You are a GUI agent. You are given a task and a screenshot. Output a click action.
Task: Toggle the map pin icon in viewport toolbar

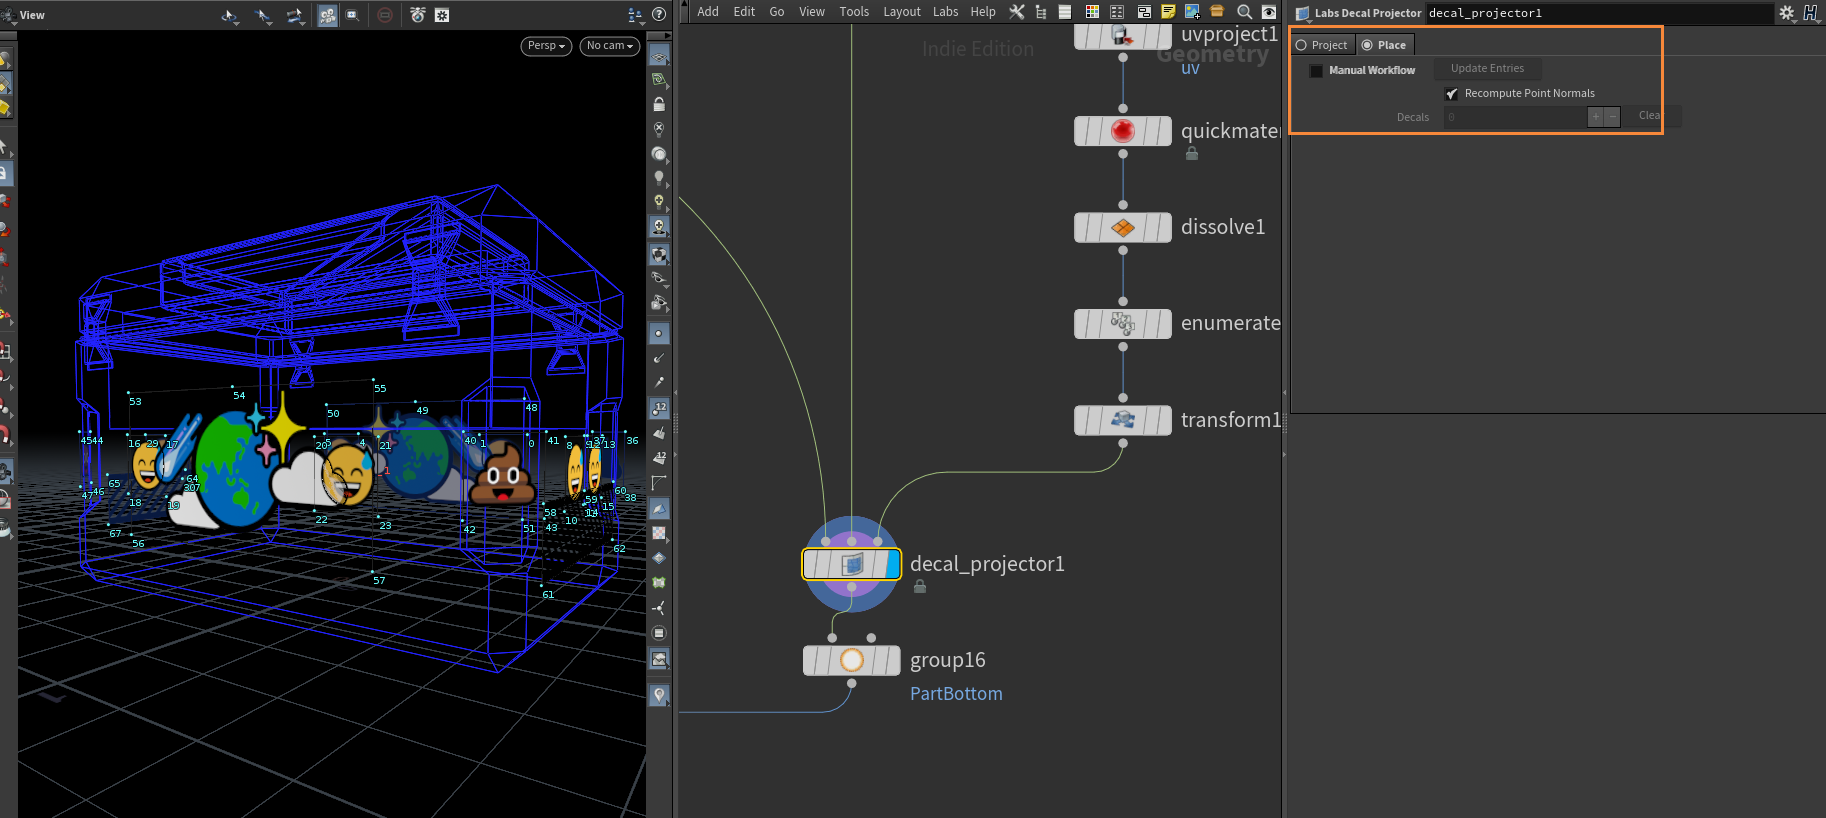coord(659,695)
